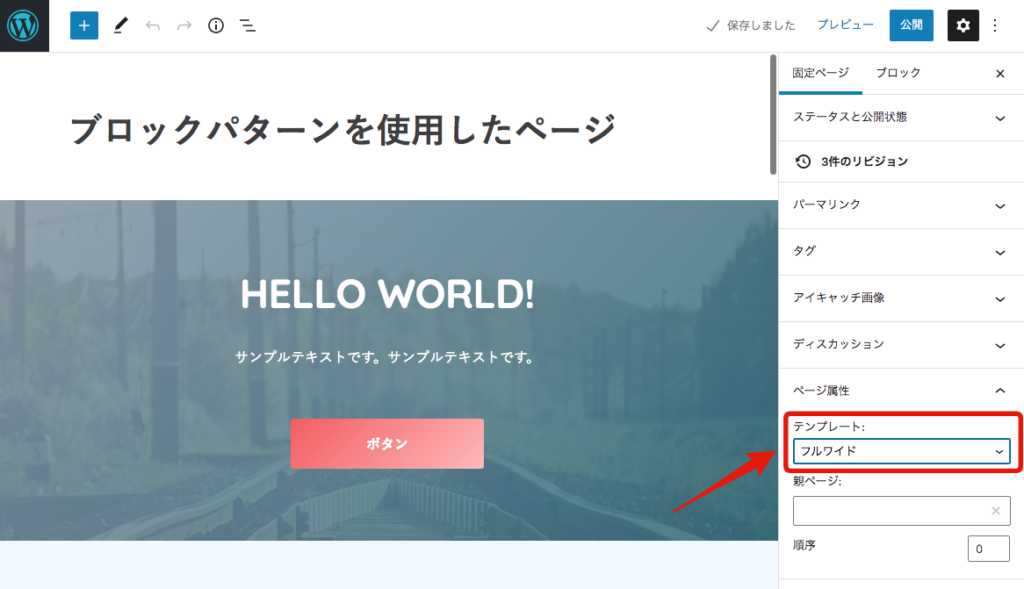This screenshot has height=589, width=1024.
Task: Toggle the settings gear sidebar
Action: coord(963,25)
